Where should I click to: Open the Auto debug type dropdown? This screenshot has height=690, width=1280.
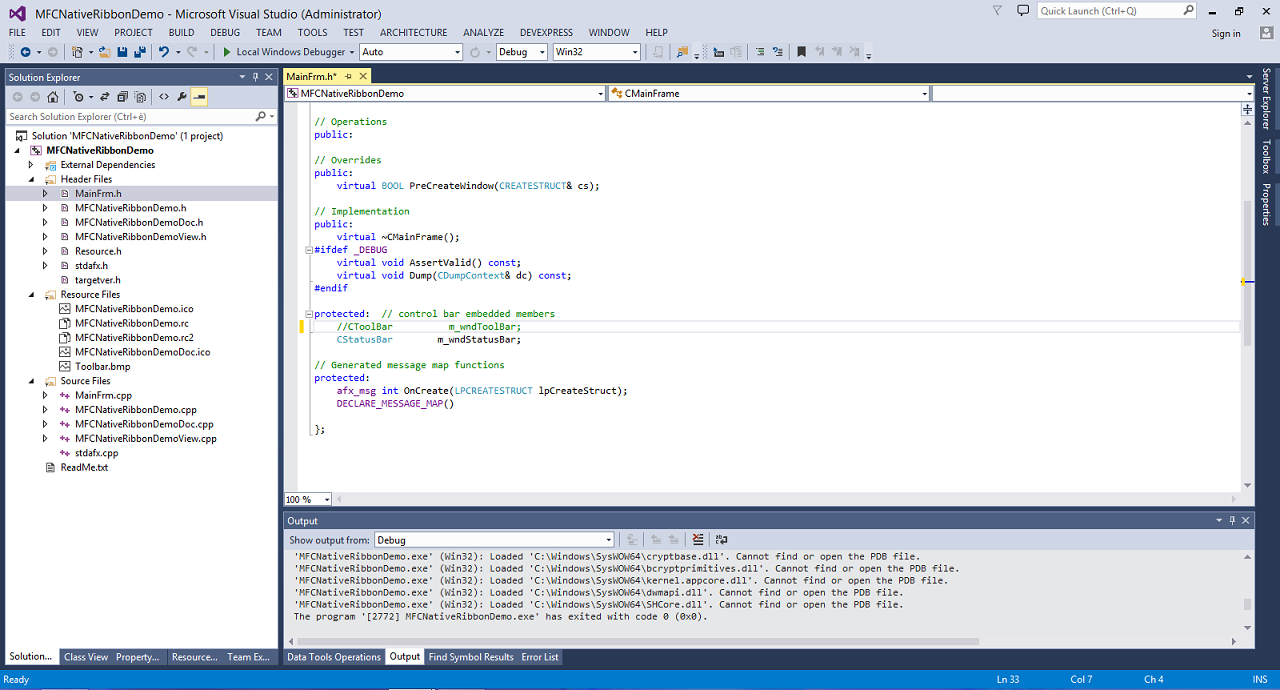click(411, 52)
